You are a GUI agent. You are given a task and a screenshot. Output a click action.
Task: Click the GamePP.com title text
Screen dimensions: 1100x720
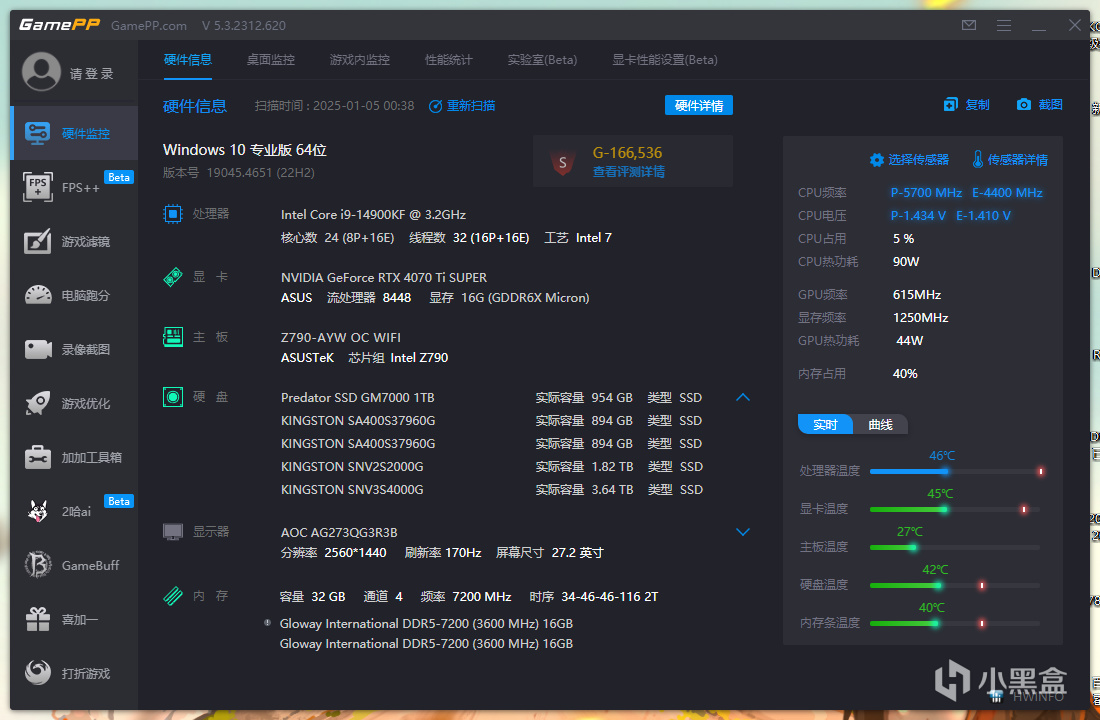click(149, 26)
